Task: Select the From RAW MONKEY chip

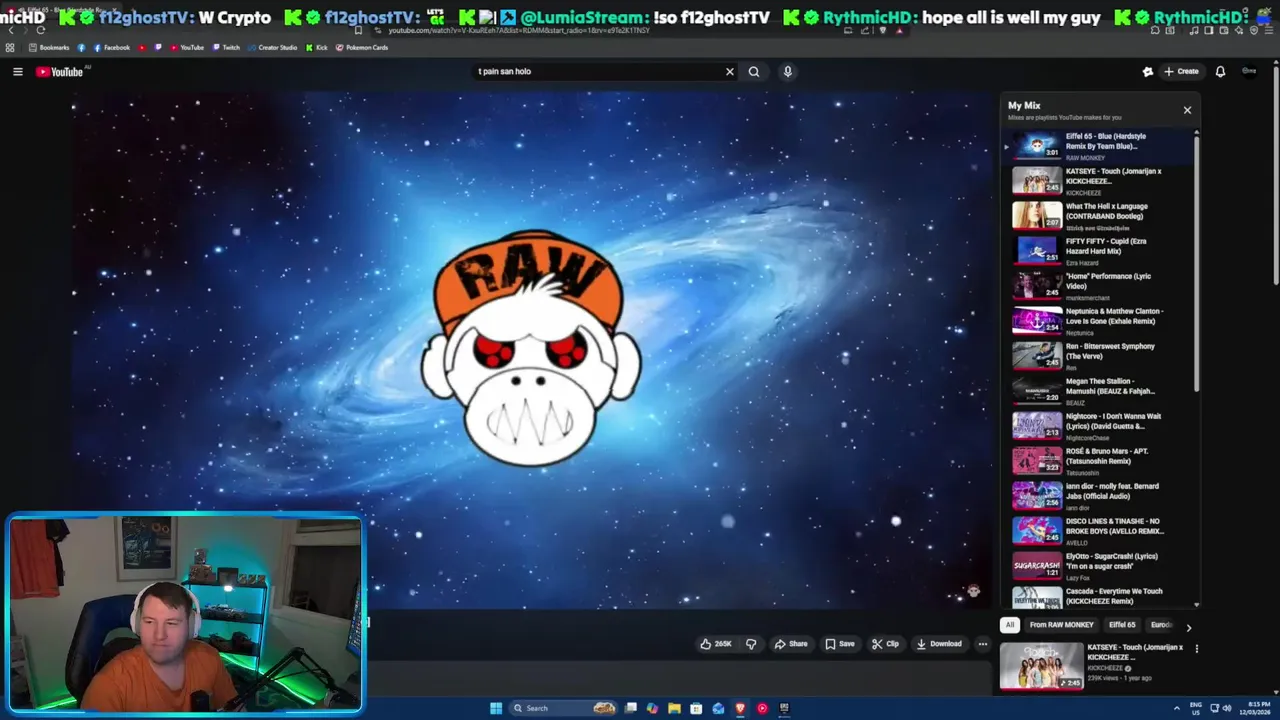Action: tap(1061, 625)
